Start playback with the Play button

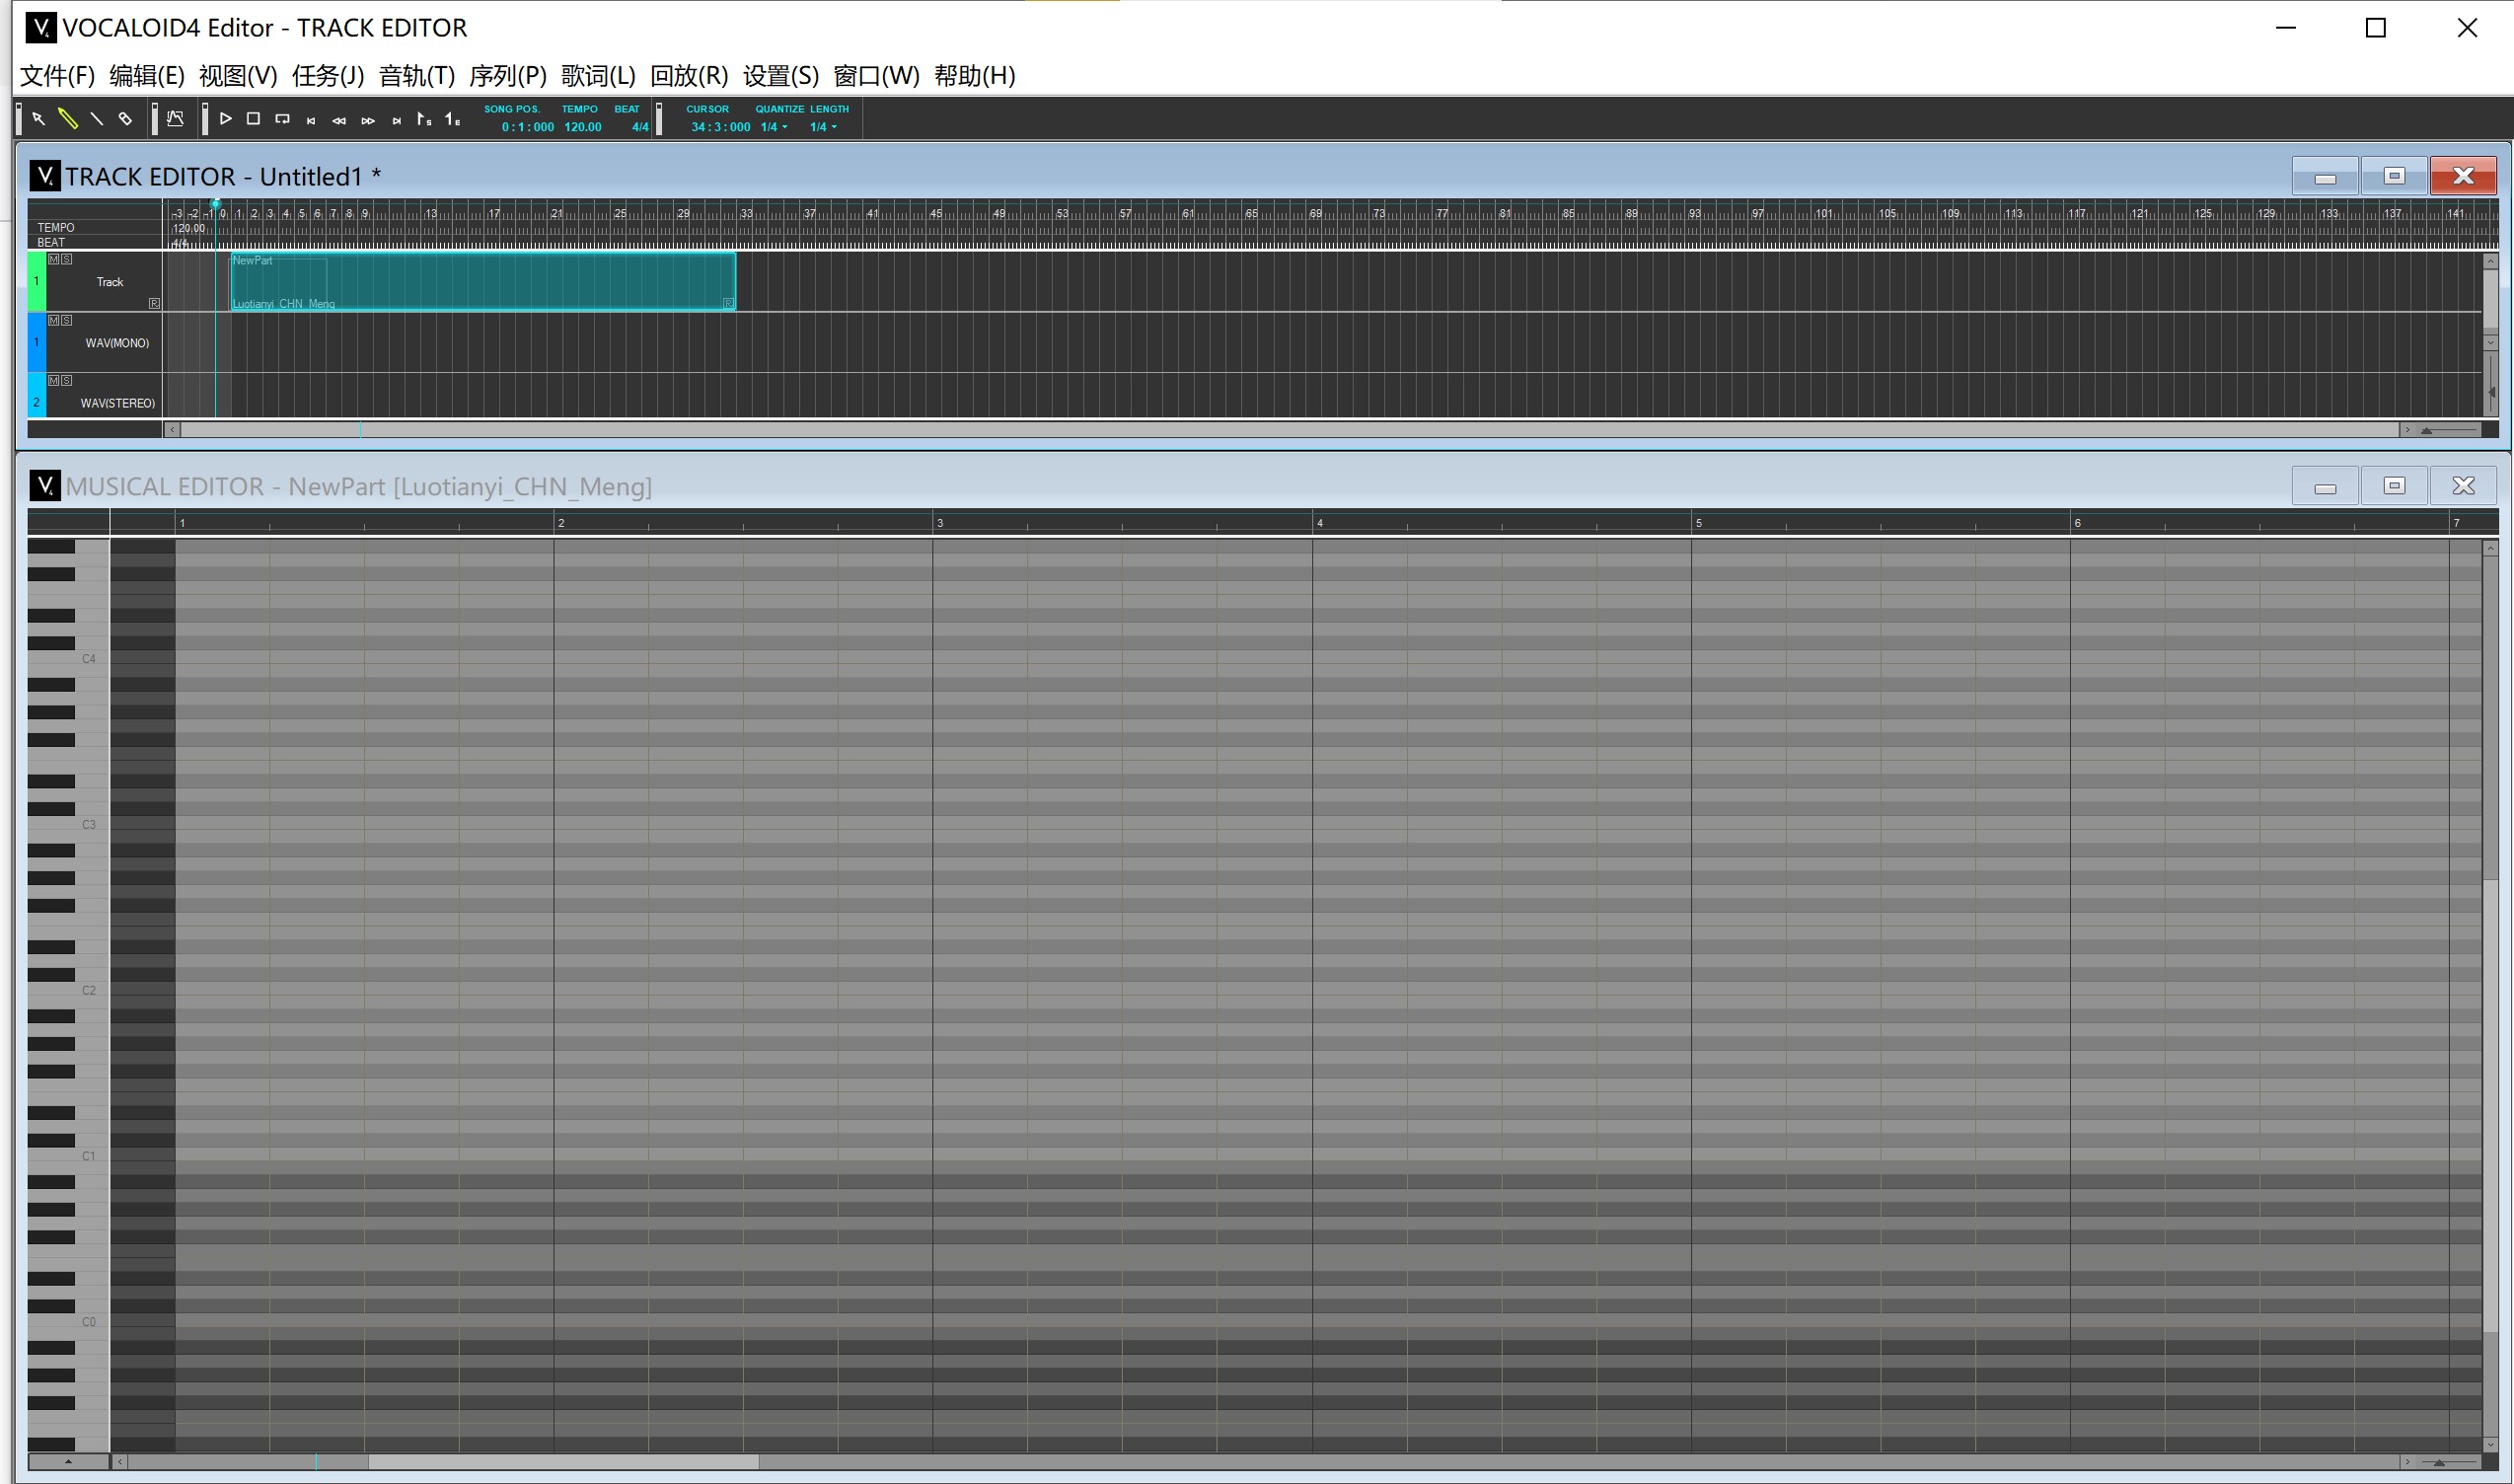click(225, 119)
